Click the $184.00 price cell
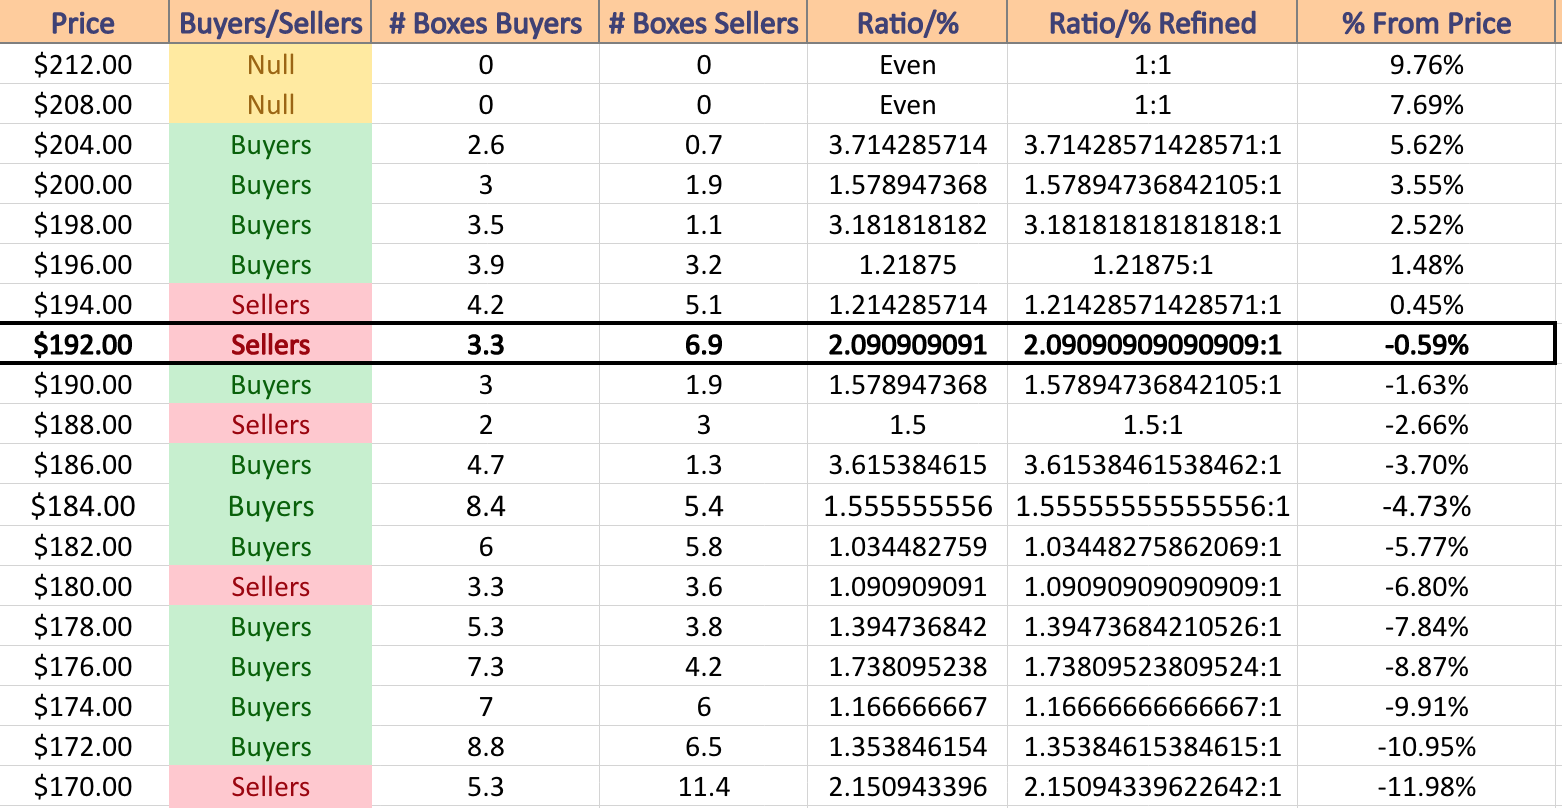The height and width of the screenshot is (808, 1562). click(84, 506)
